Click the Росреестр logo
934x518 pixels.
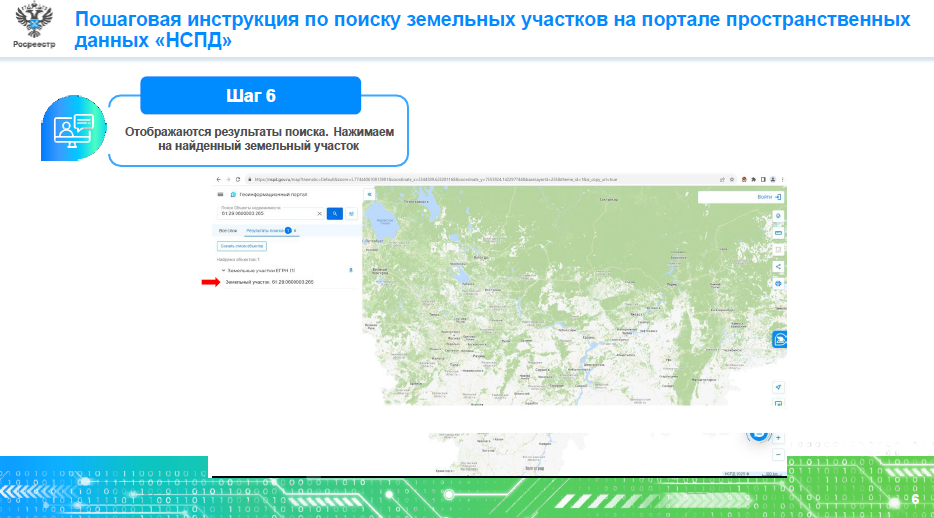[34, 25]
